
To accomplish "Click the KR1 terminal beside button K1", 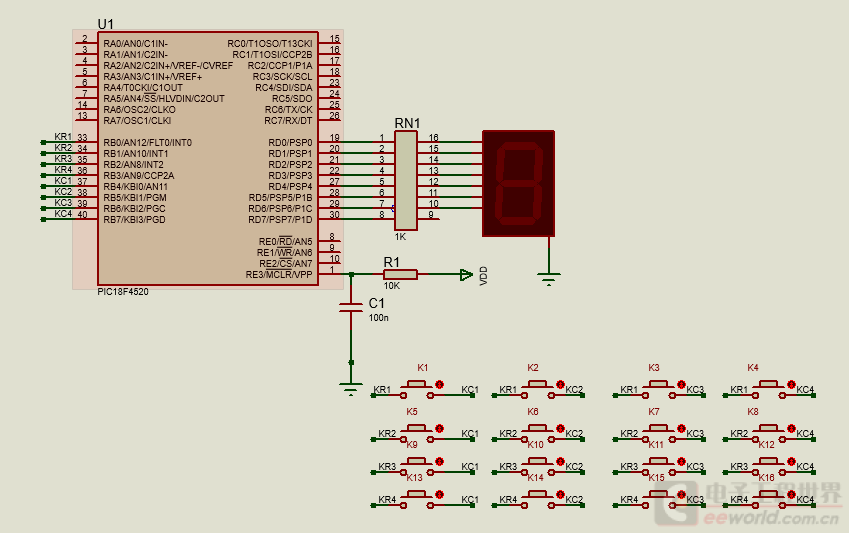I will coord(382,390).
